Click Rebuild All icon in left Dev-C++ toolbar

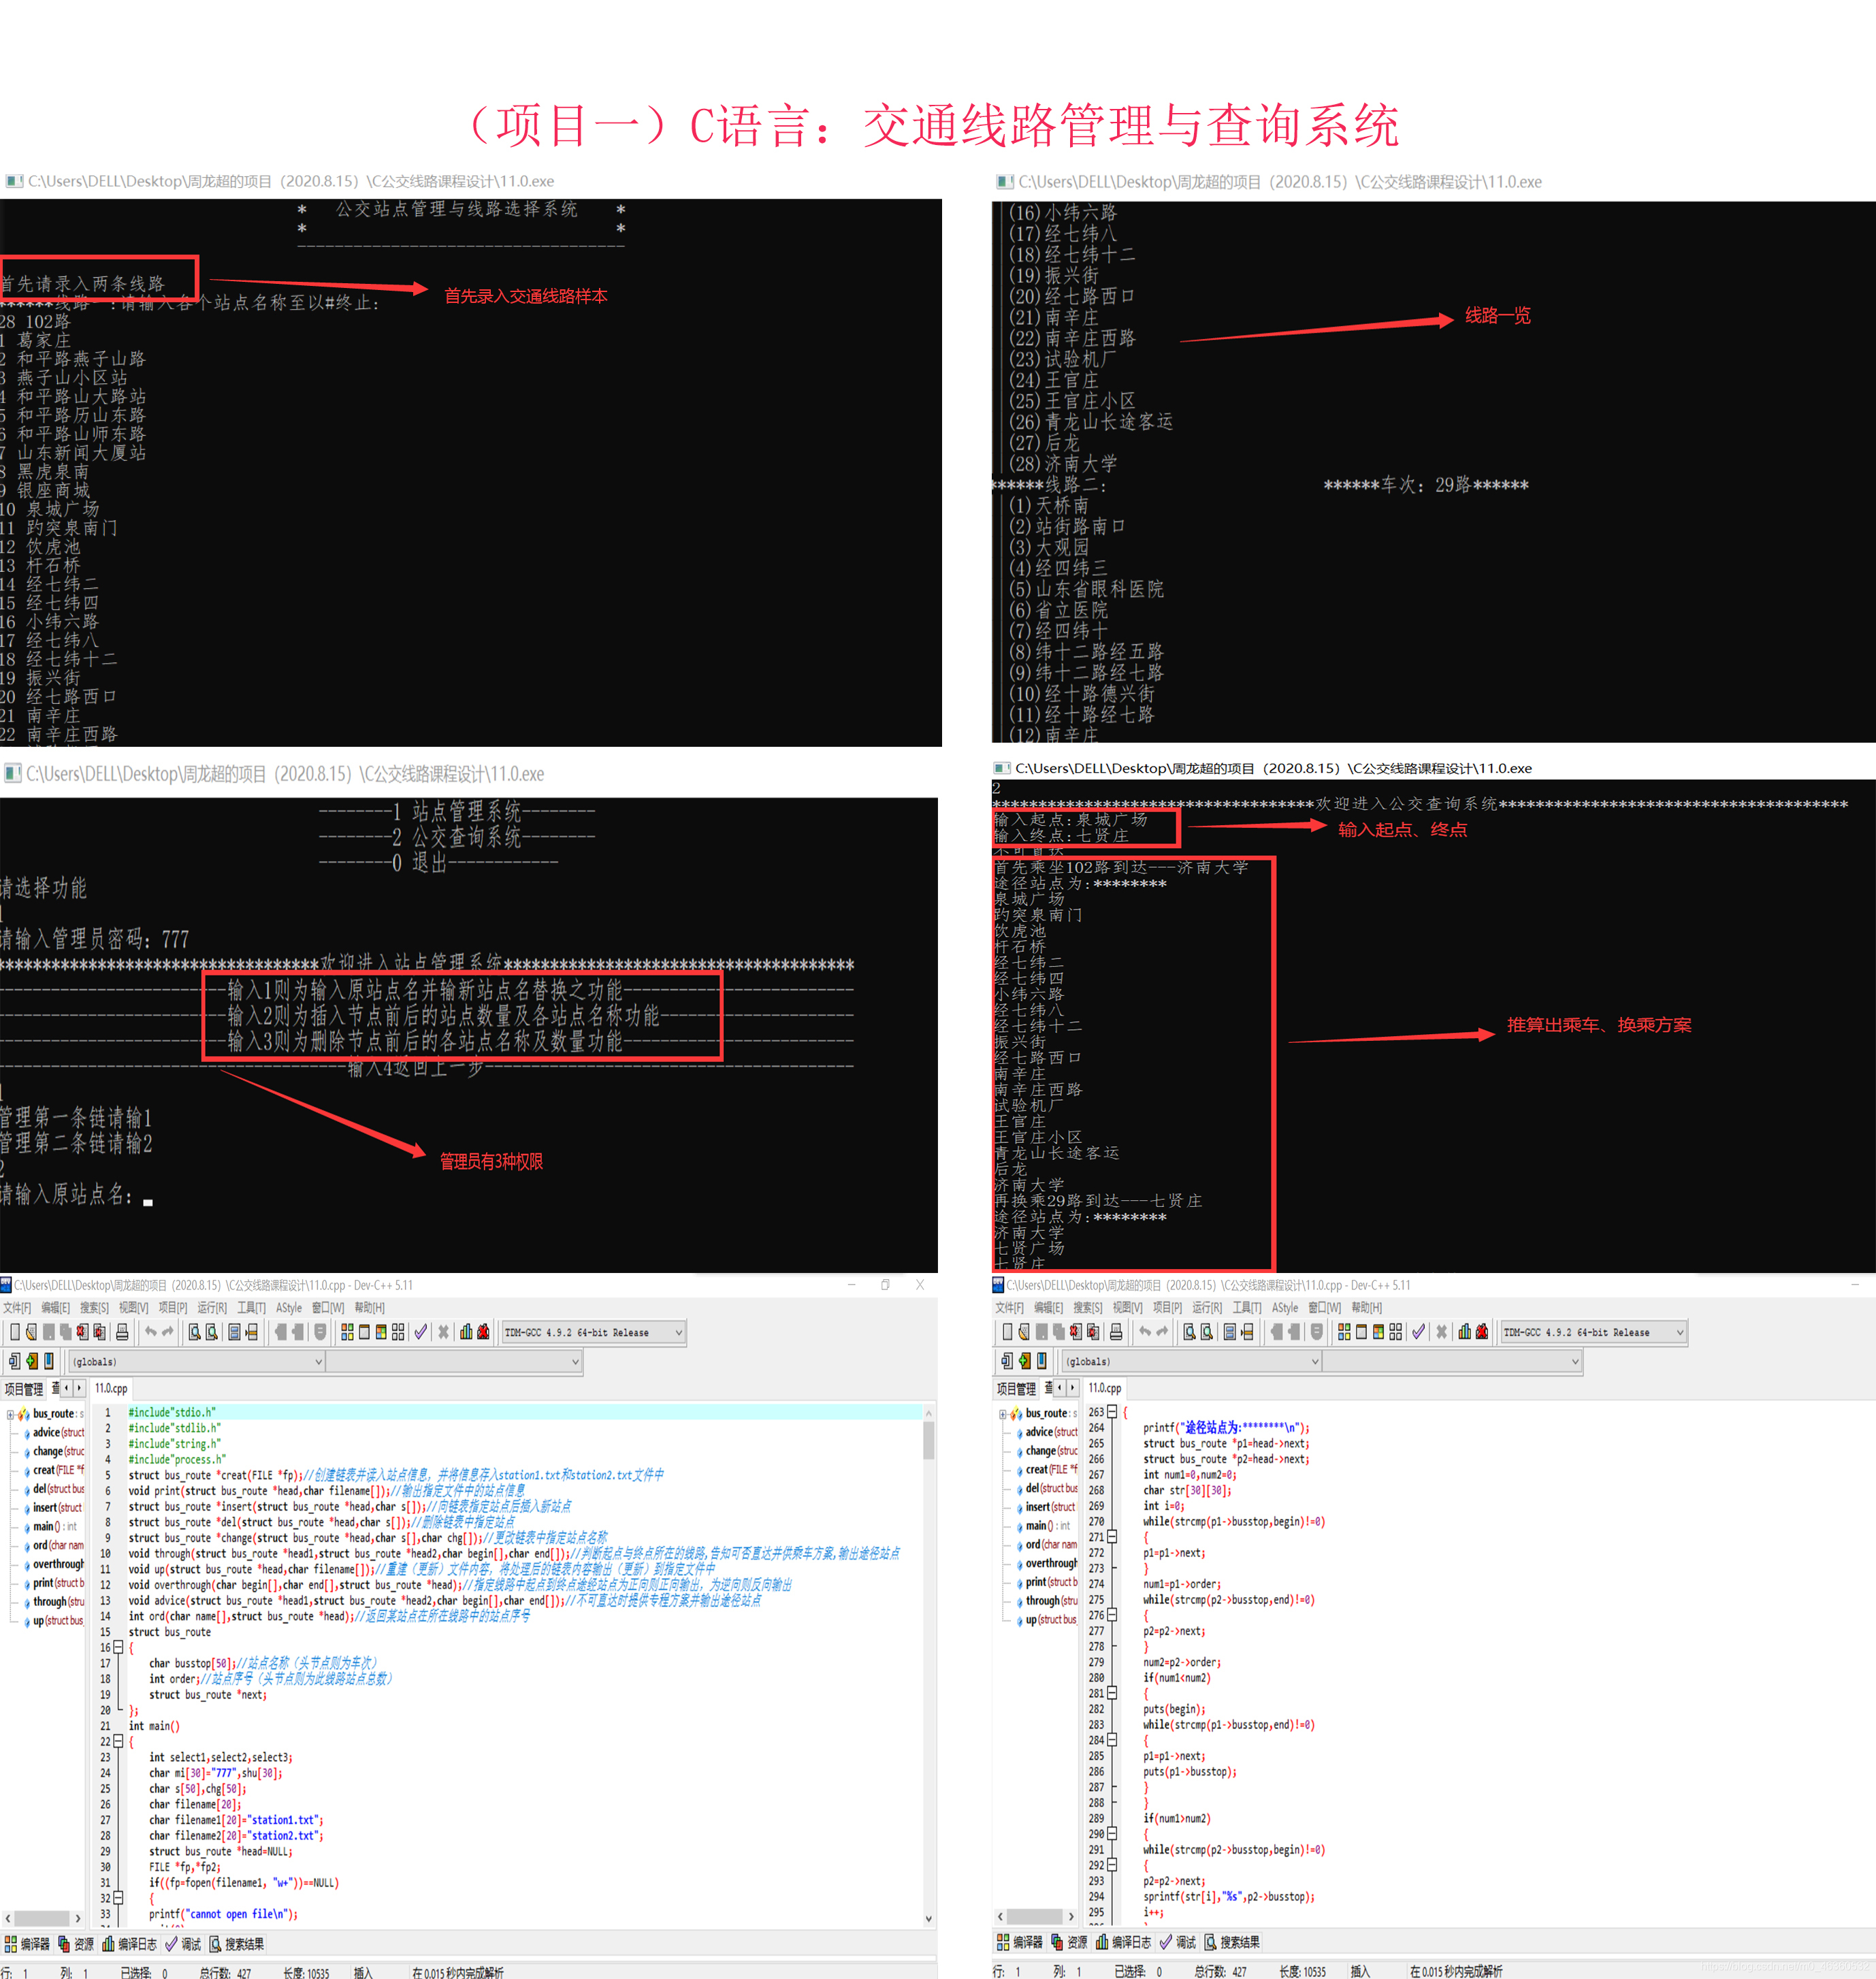click(398, 1332)
